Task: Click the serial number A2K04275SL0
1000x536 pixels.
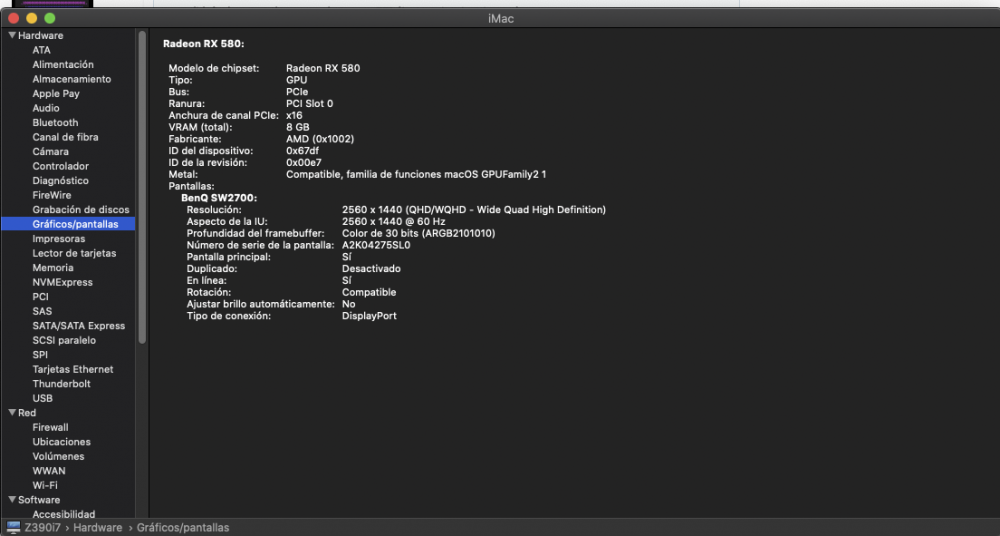Action: pyautogui.click(x=376, y=245)
